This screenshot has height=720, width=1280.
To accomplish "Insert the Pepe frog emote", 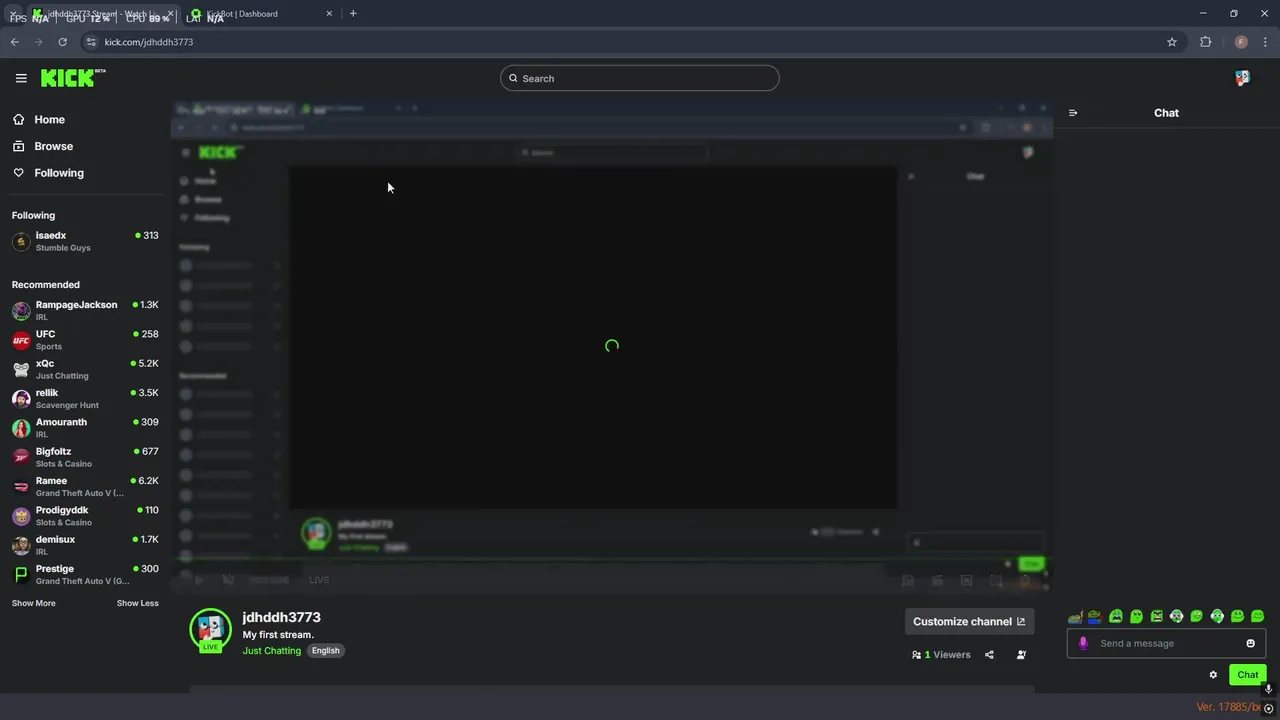I will pos(1095,616).
